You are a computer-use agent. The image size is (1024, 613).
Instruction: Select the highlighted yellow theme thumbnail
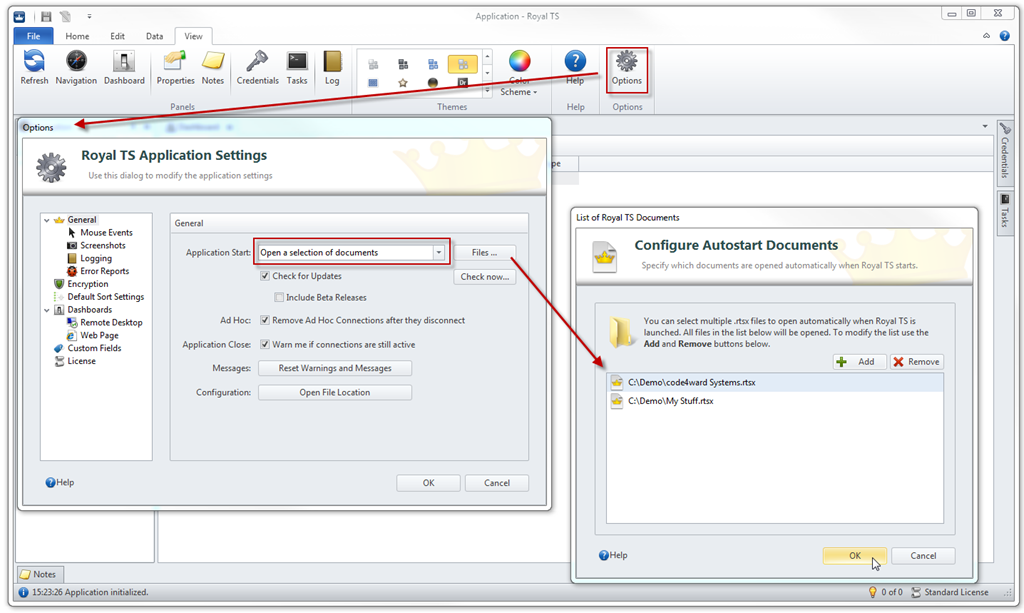click(x=462, y=64)
